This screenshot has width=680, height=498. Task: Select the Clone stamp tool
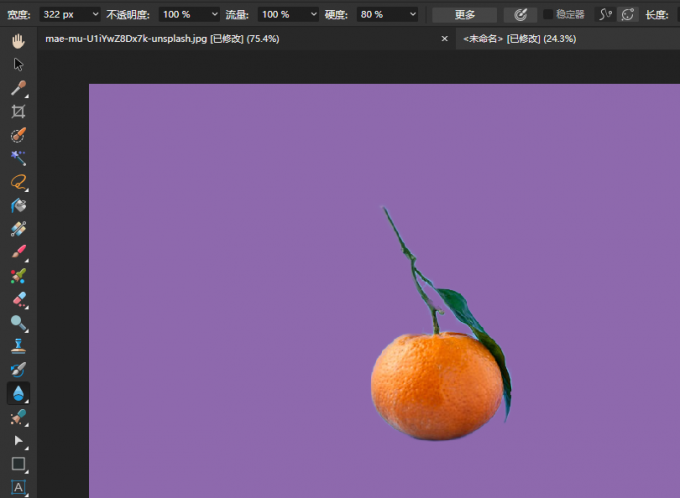pyautogui.click(x=18, y=346)
